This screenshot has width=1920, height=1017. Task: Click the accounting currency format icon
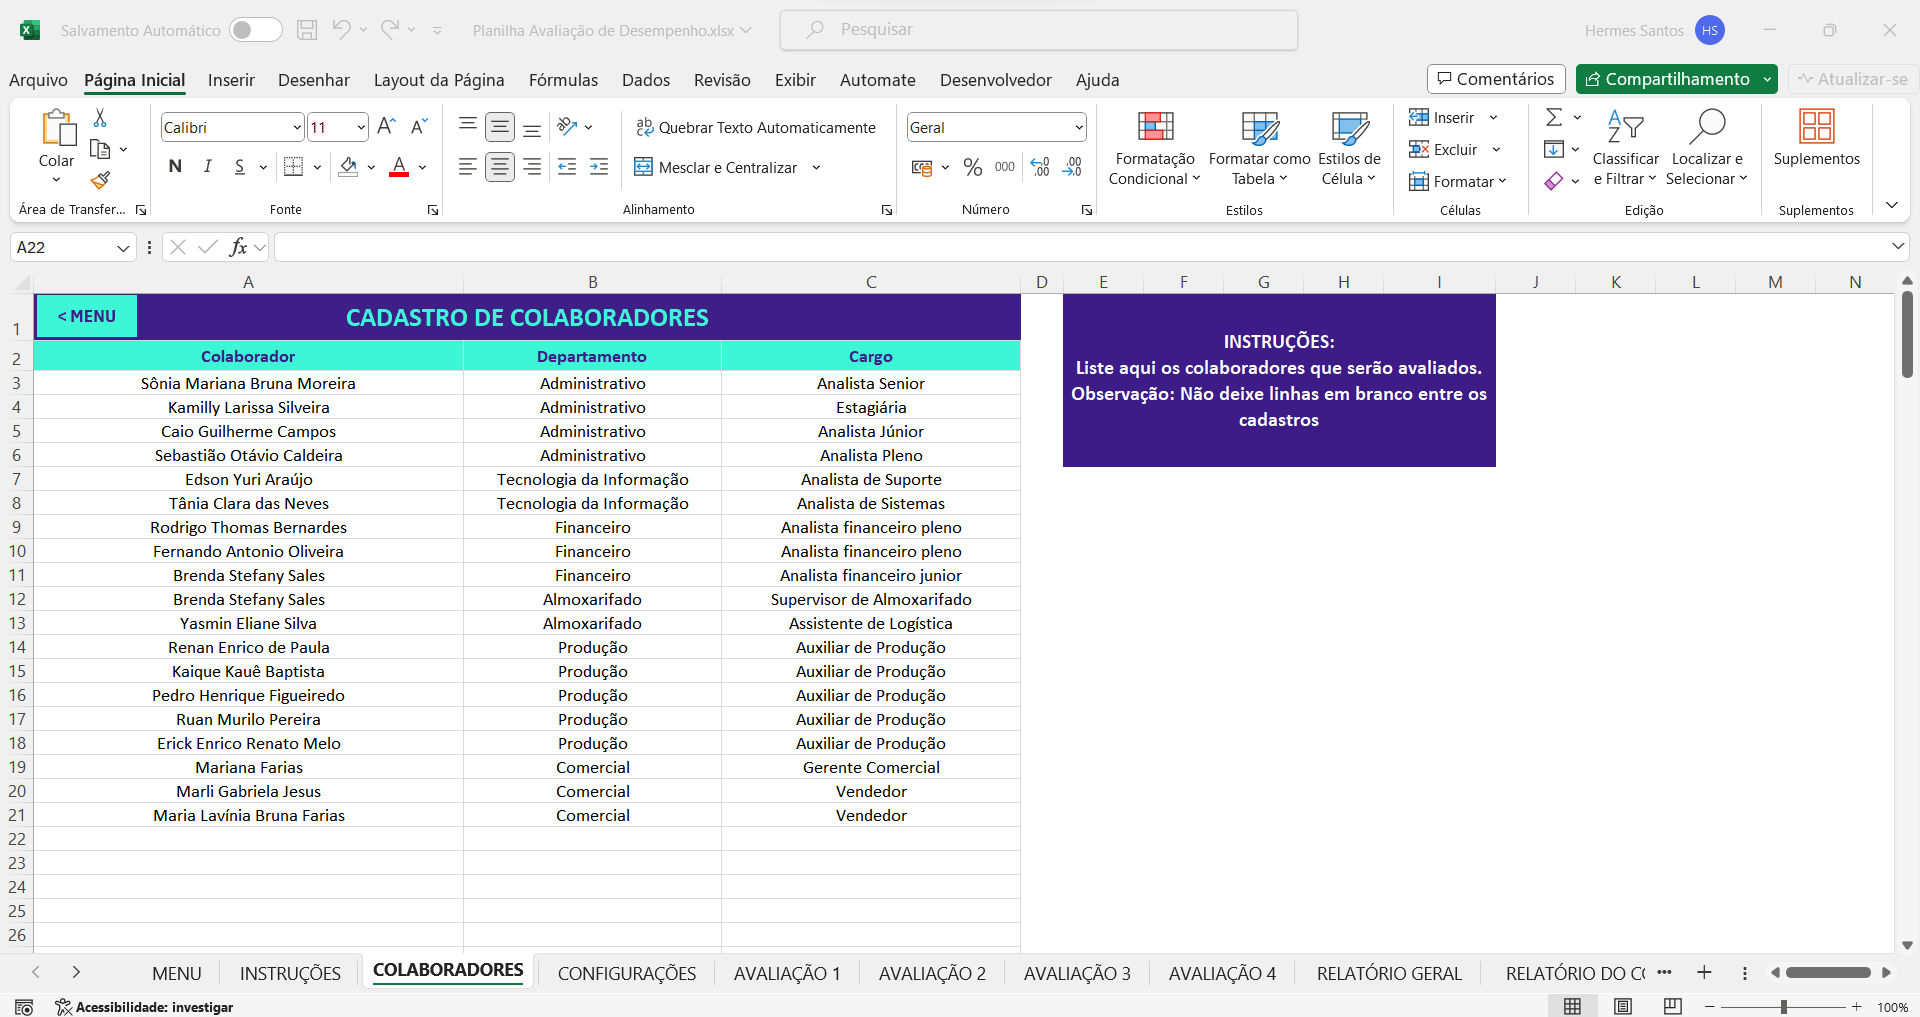pyautogui.click(x=922, y=167)
